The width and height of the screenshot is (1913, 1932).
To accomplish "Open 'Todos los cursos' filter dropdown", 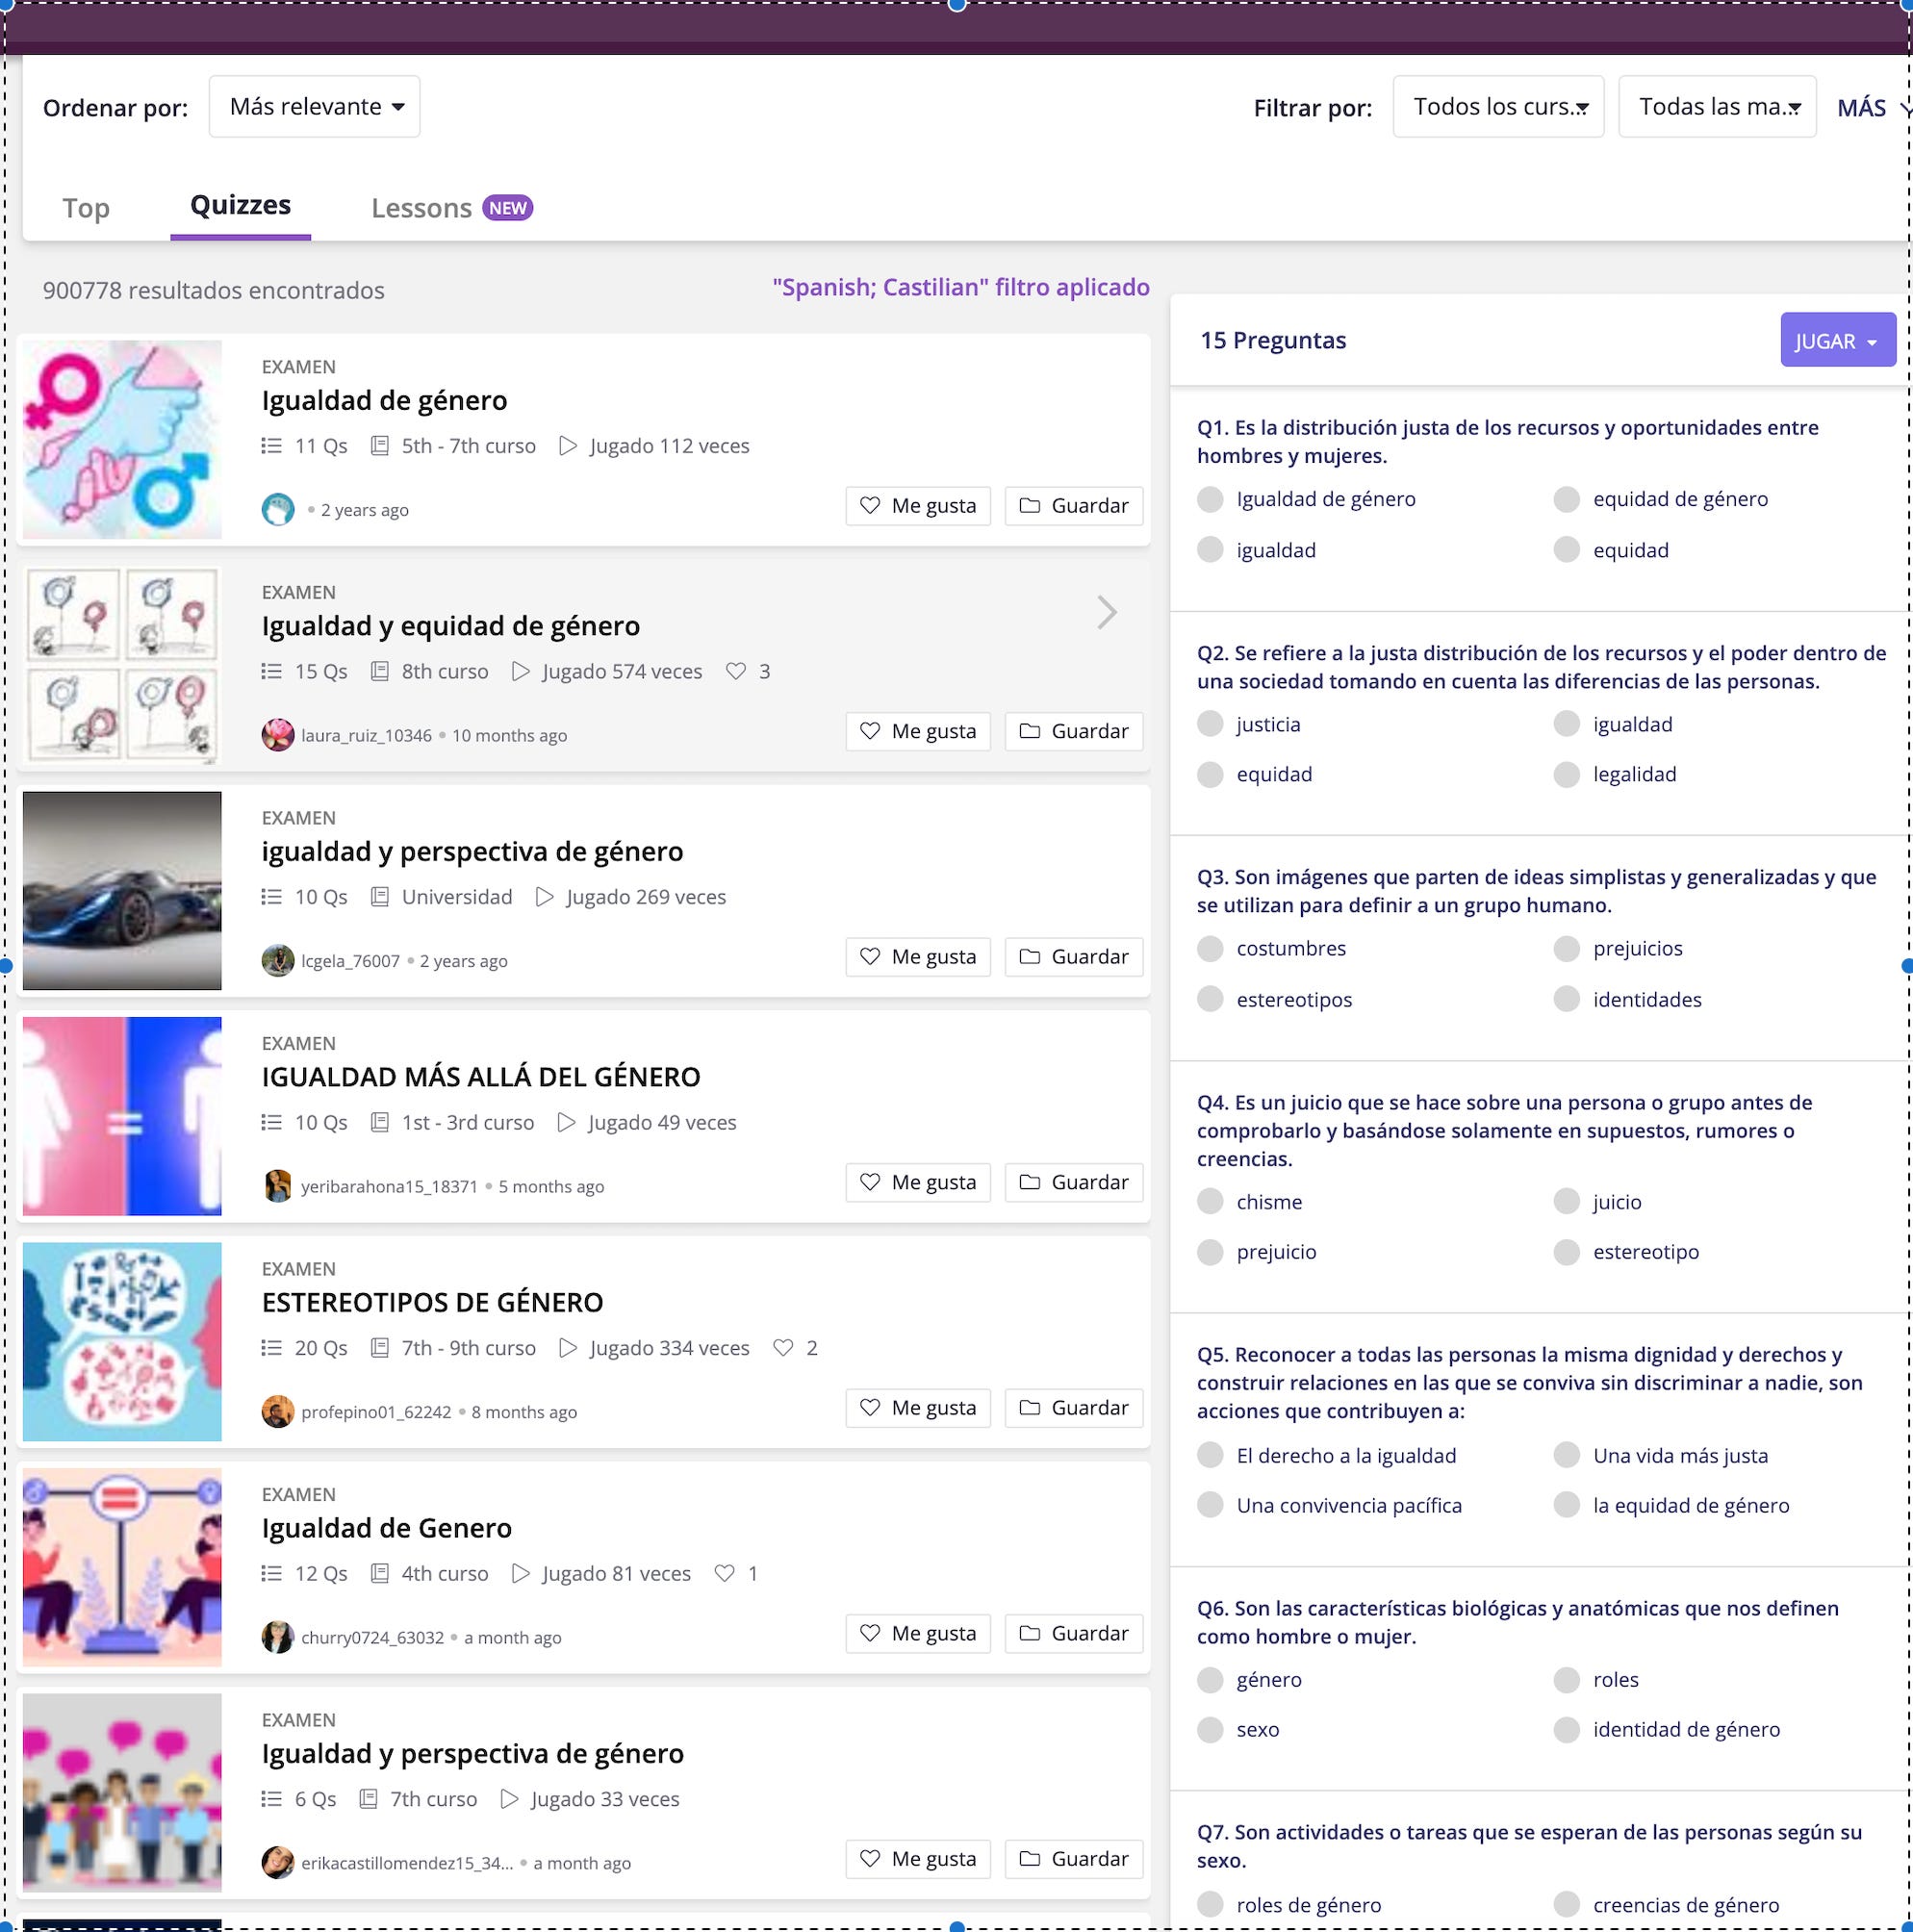I will [x=1497, y=107].
